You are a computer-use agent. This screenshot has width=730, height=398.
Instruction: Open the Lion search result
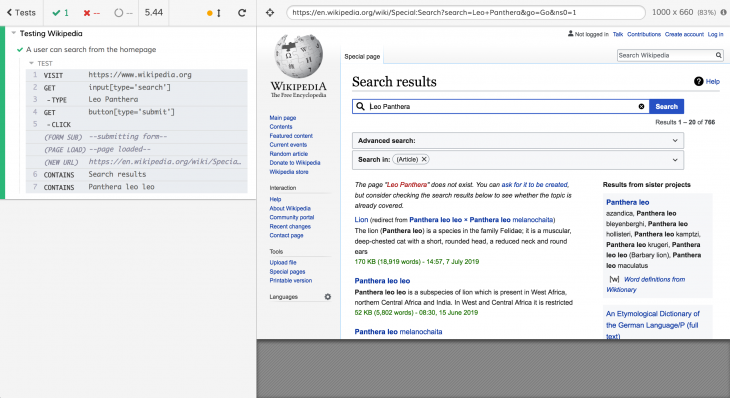[361, 220]
